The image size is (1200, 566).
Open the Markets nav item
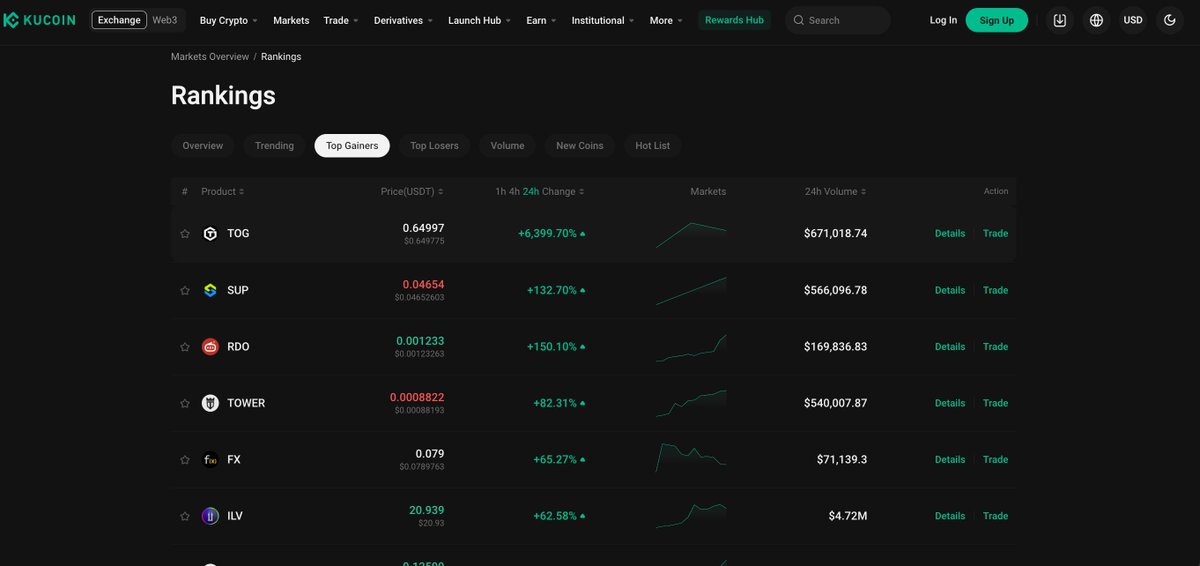(x=291, y=20)
